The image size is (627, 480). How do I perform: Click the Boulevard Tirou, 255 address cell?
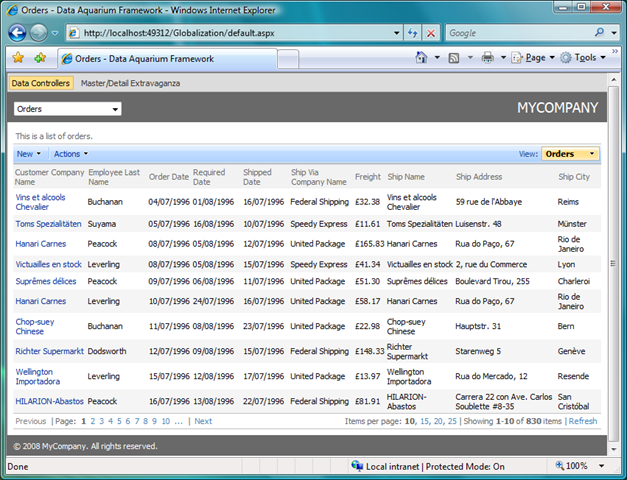[x=492, y=281]
